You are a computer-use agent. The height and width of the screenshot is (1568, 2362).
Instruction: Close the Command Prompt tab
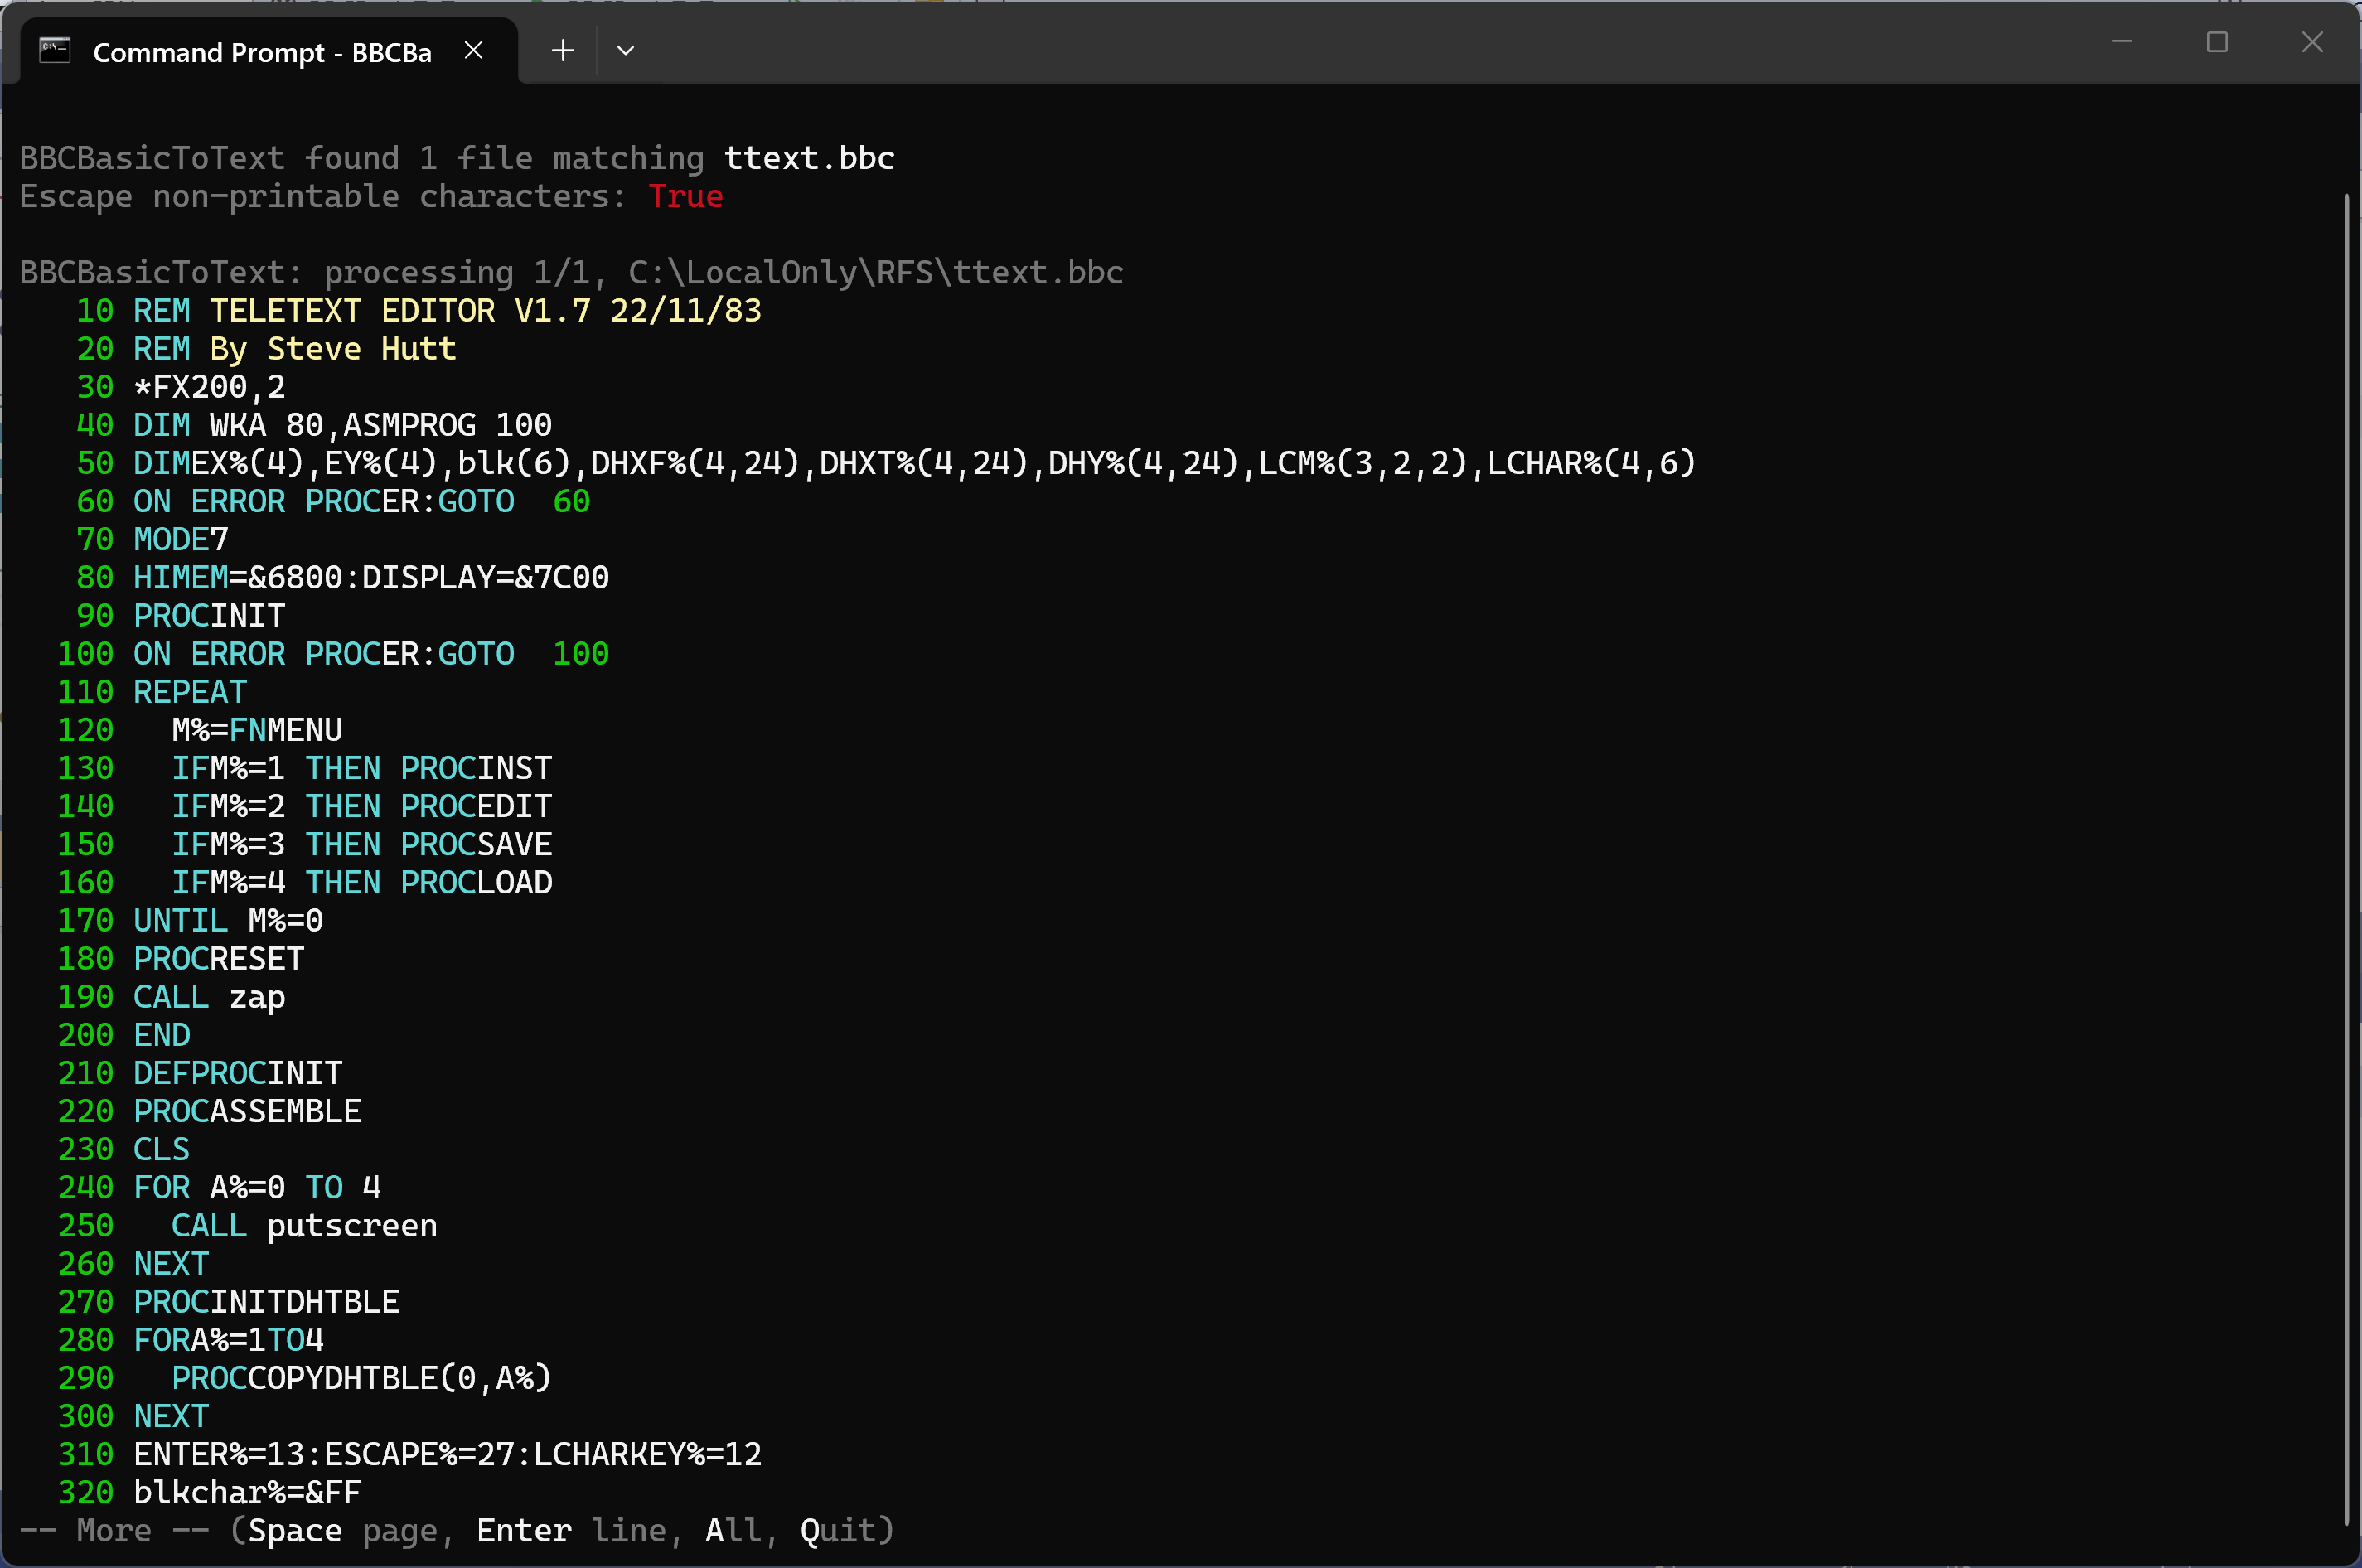(x=474, y=50)
